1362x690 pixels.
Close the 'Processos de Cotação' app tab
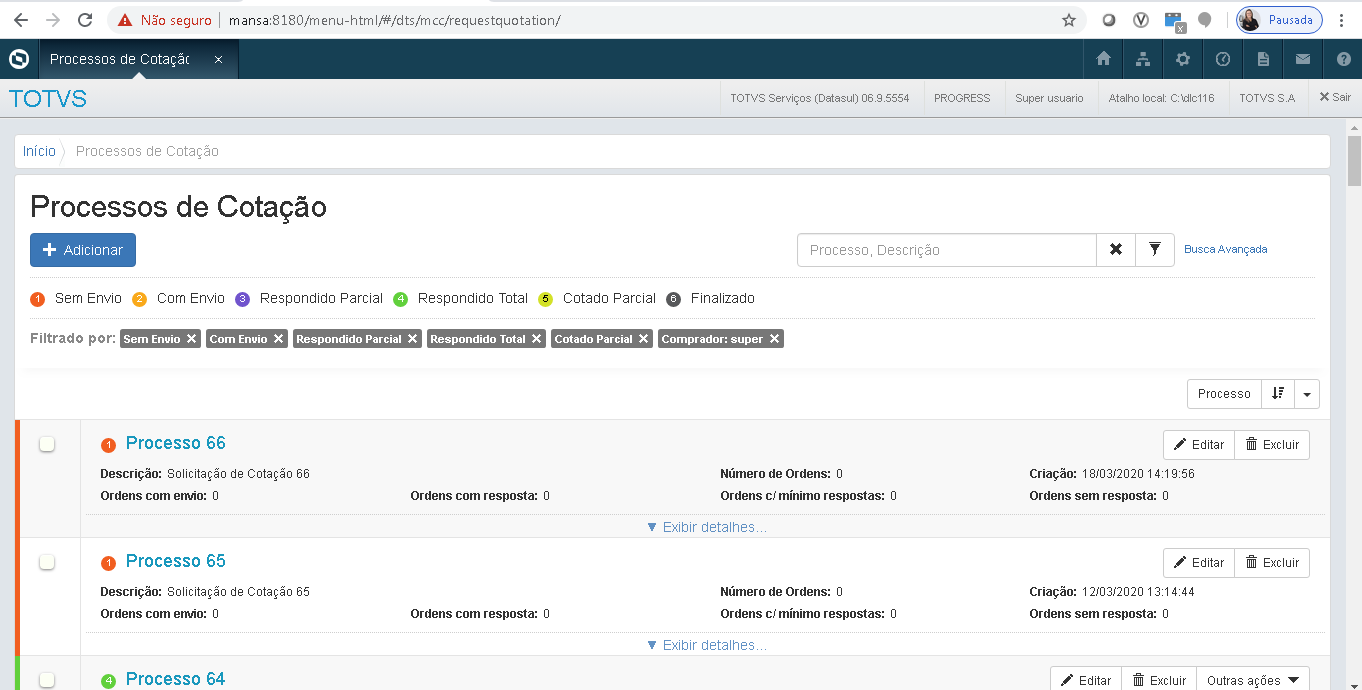pyautogui.click(x=218, y=59)
